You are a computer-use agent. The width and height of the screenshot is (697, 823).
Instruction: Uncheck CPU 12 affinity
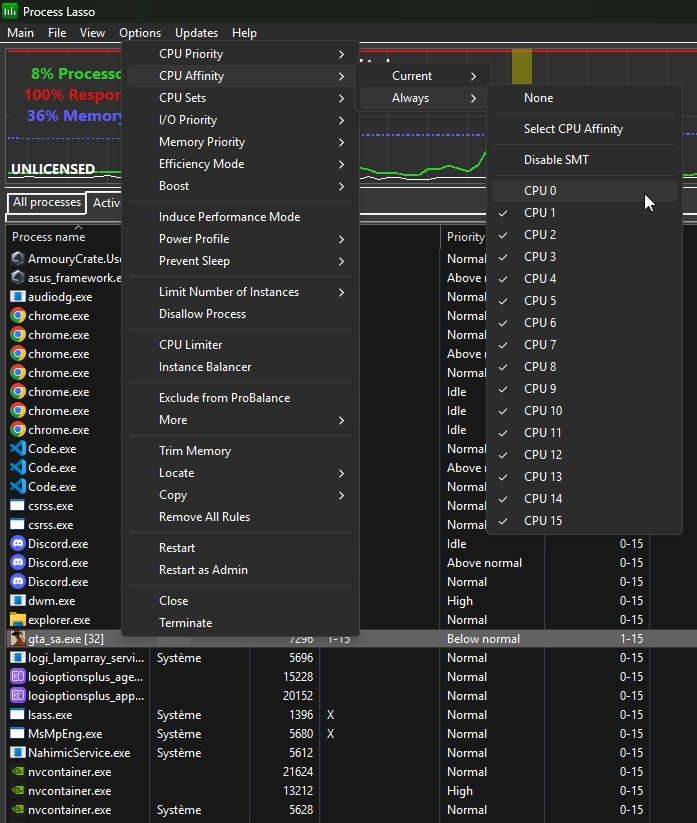584,455
